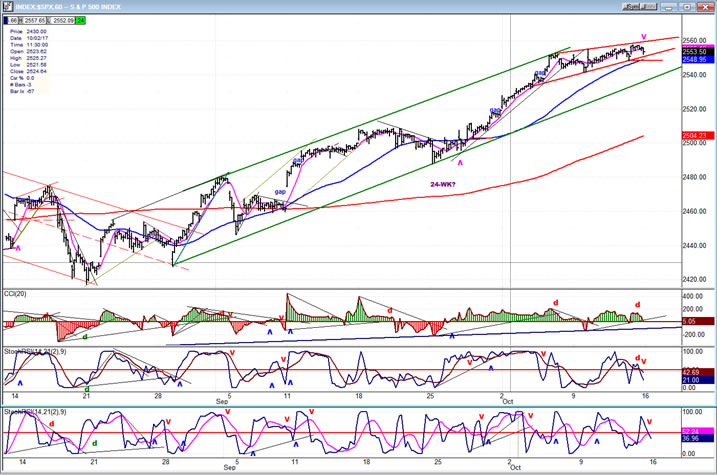The width and height of the screenshot is (717, 475).
Task: Click the blue 2548.95 moving average tag
Action: pyautogui.click(x=696, y=60)
